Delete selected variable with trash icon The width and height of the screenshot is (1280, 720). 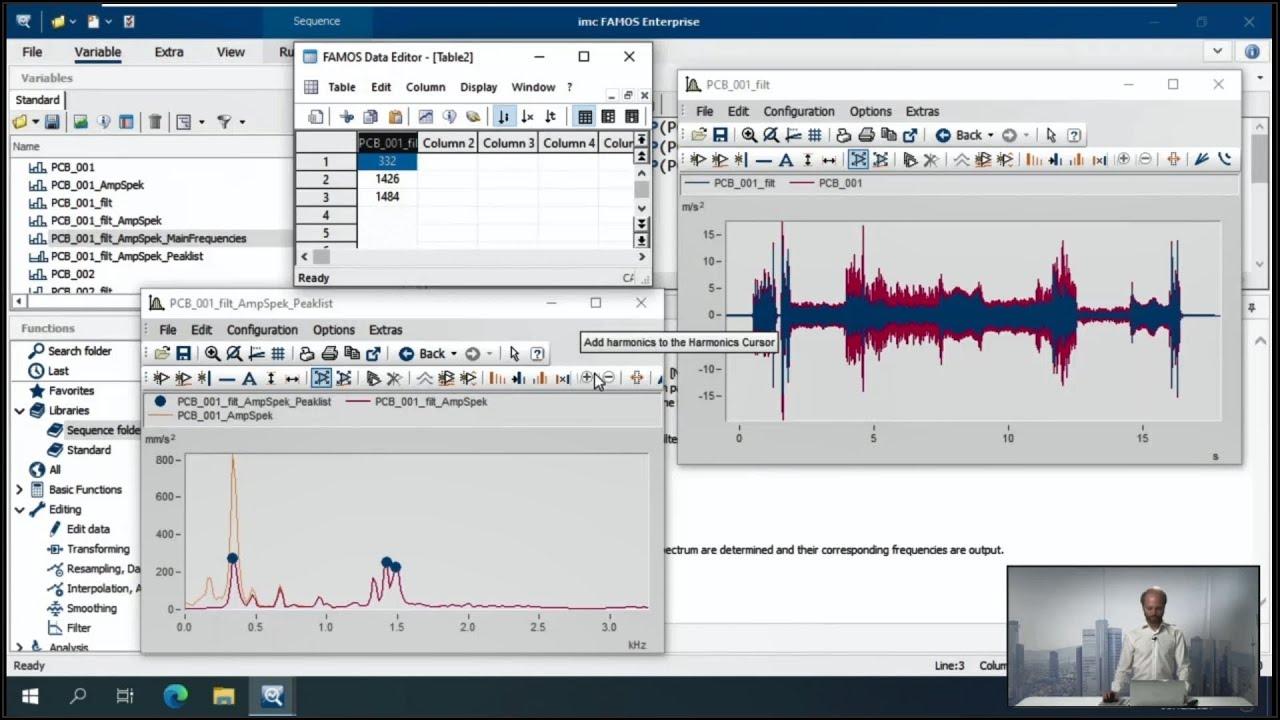tap(155, 122)
